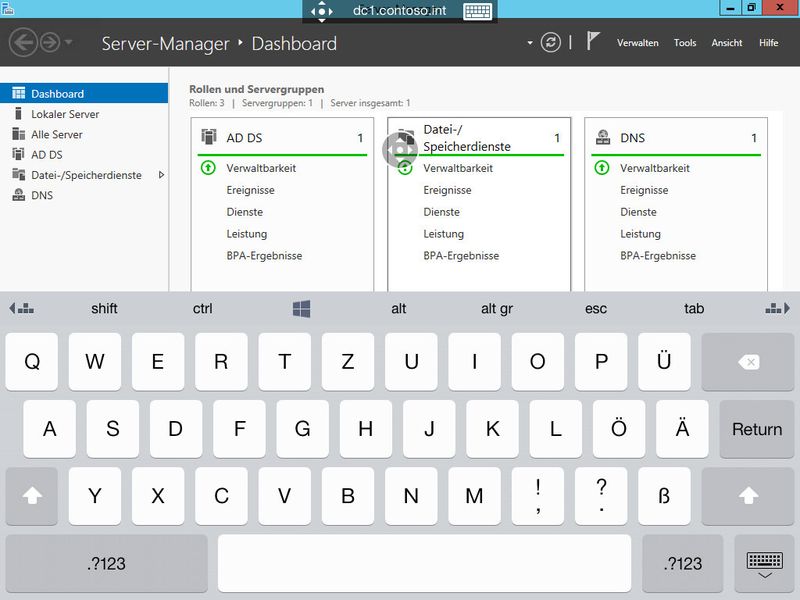Toggle the ctrl modifier key
800x600 pixels.
point(203,308)
